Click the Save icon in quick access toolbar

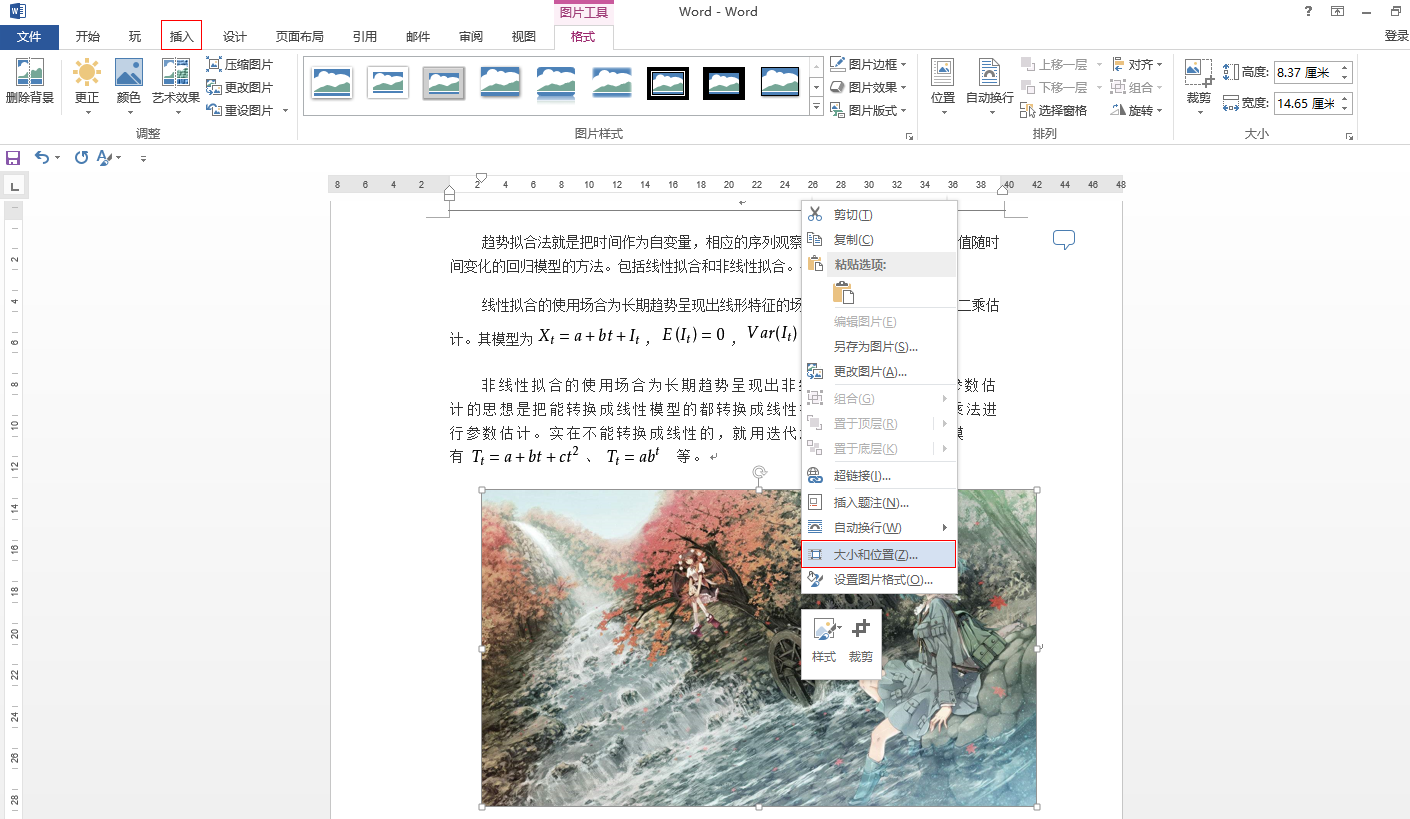pyautogui.click(x=13, y=158)
